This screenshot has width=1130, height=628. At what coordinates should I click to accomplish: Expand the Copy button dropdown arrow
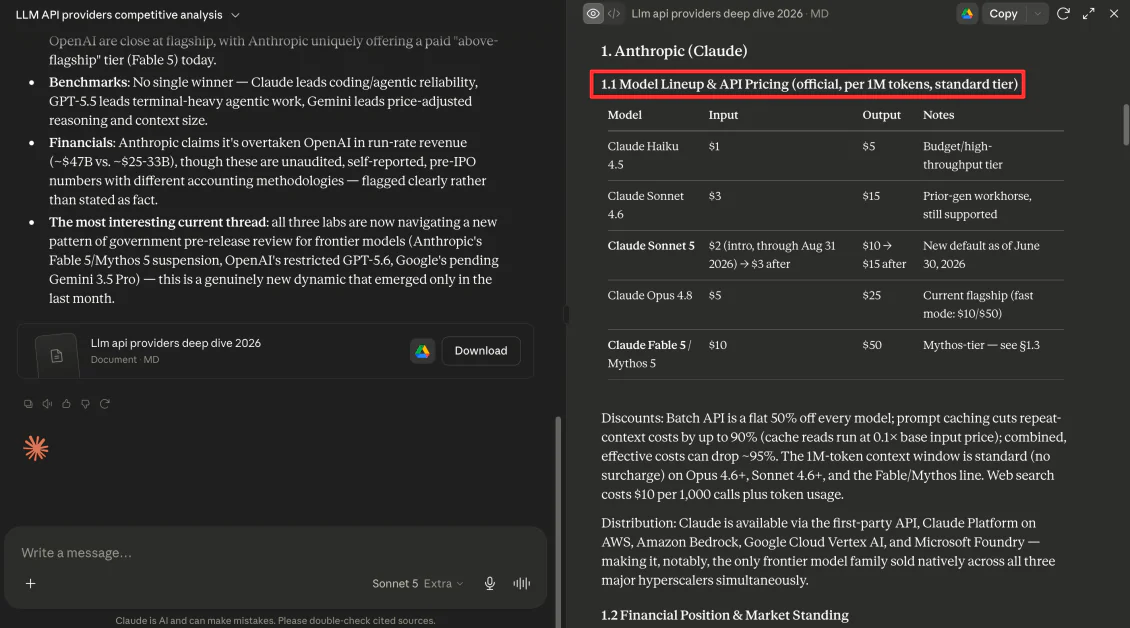[x=1037, y=14]
